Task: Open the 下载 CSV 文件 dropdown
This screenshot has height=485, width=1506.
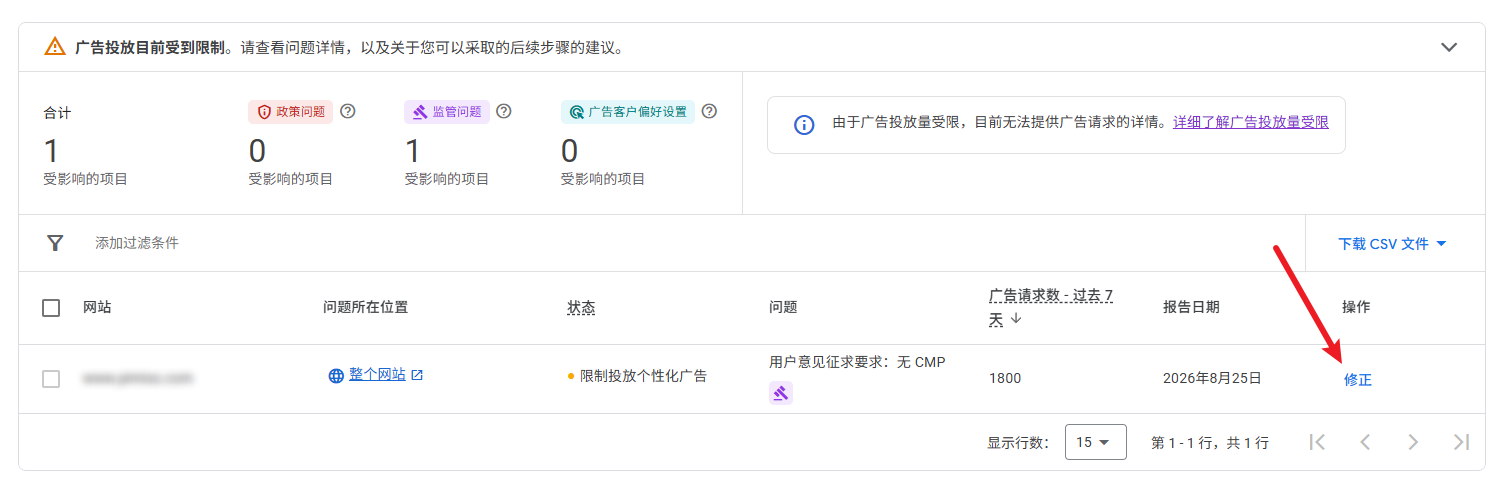Action: pos(1392,243)
